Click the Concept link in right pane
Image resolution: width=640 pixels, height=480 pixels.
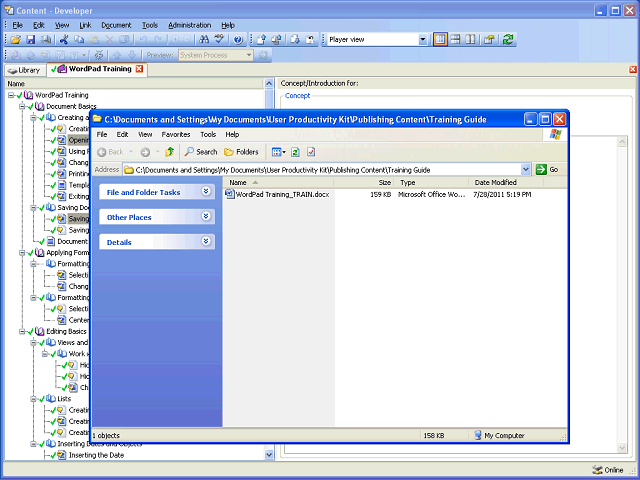point(298,96)
